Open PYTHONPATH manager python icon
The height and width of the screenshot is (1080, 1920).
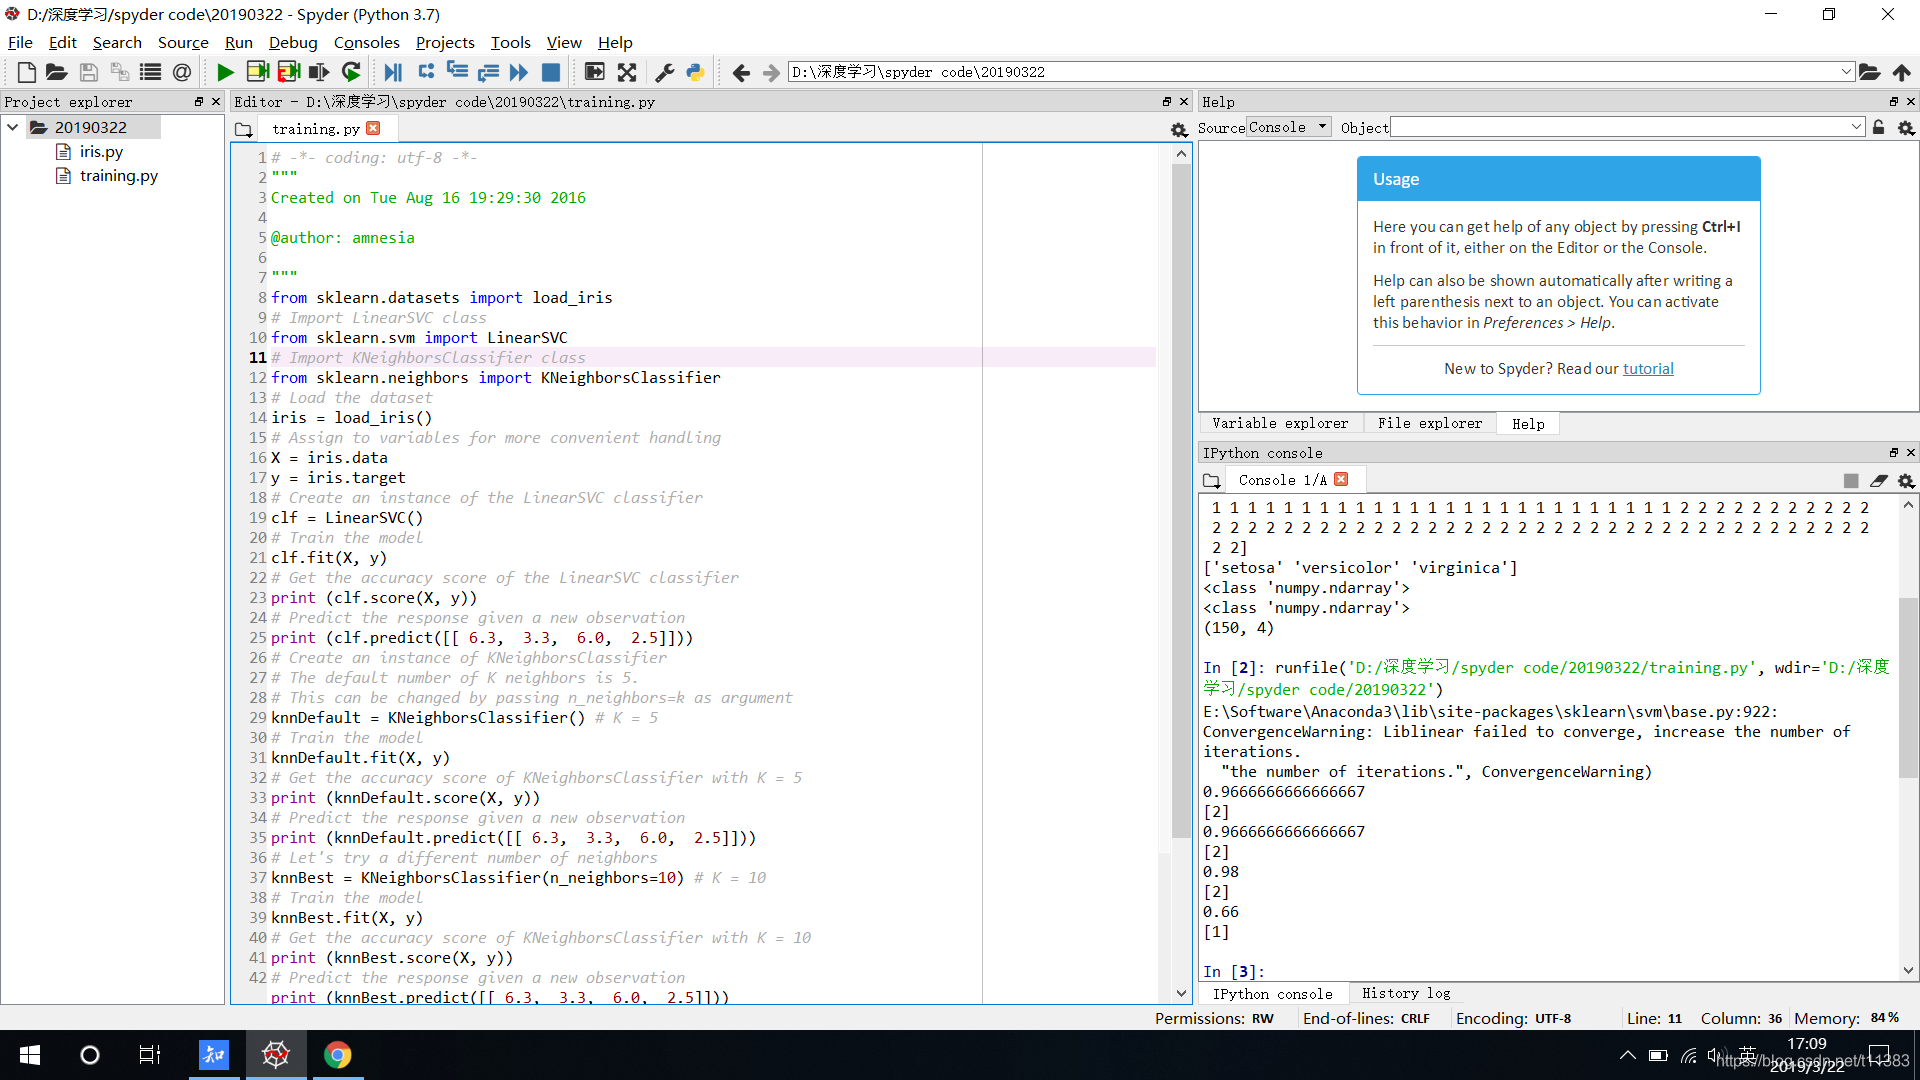coord(695,72)
